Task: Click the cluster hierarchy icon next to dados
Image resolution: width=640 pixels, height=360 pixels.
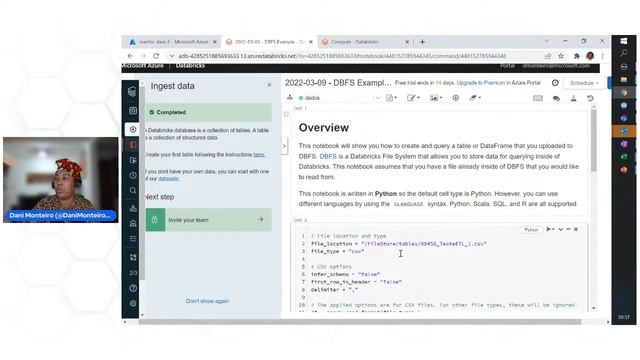Action: [290, 98]
